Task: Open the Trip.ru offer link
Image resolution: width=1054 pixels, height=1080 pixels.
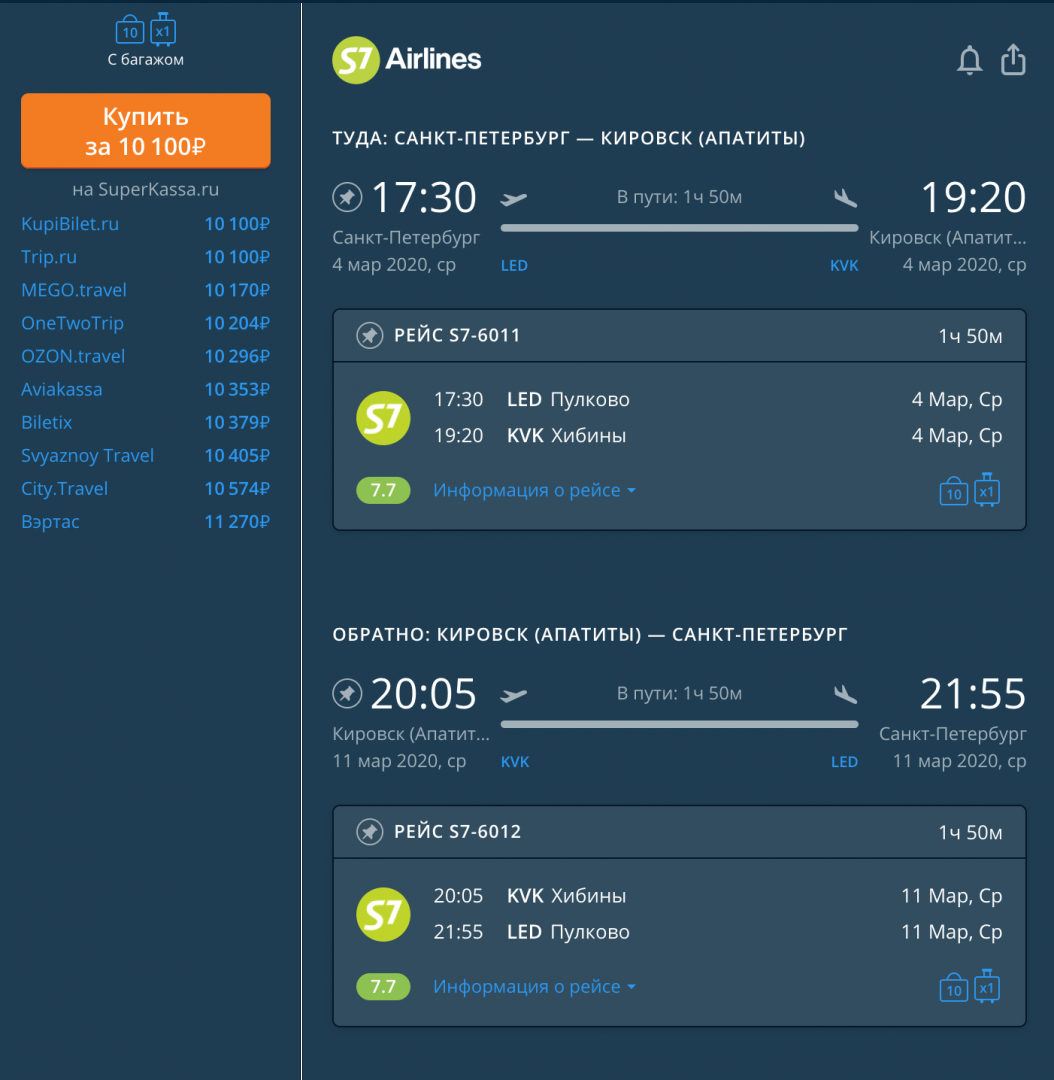Action: (49, 257)
